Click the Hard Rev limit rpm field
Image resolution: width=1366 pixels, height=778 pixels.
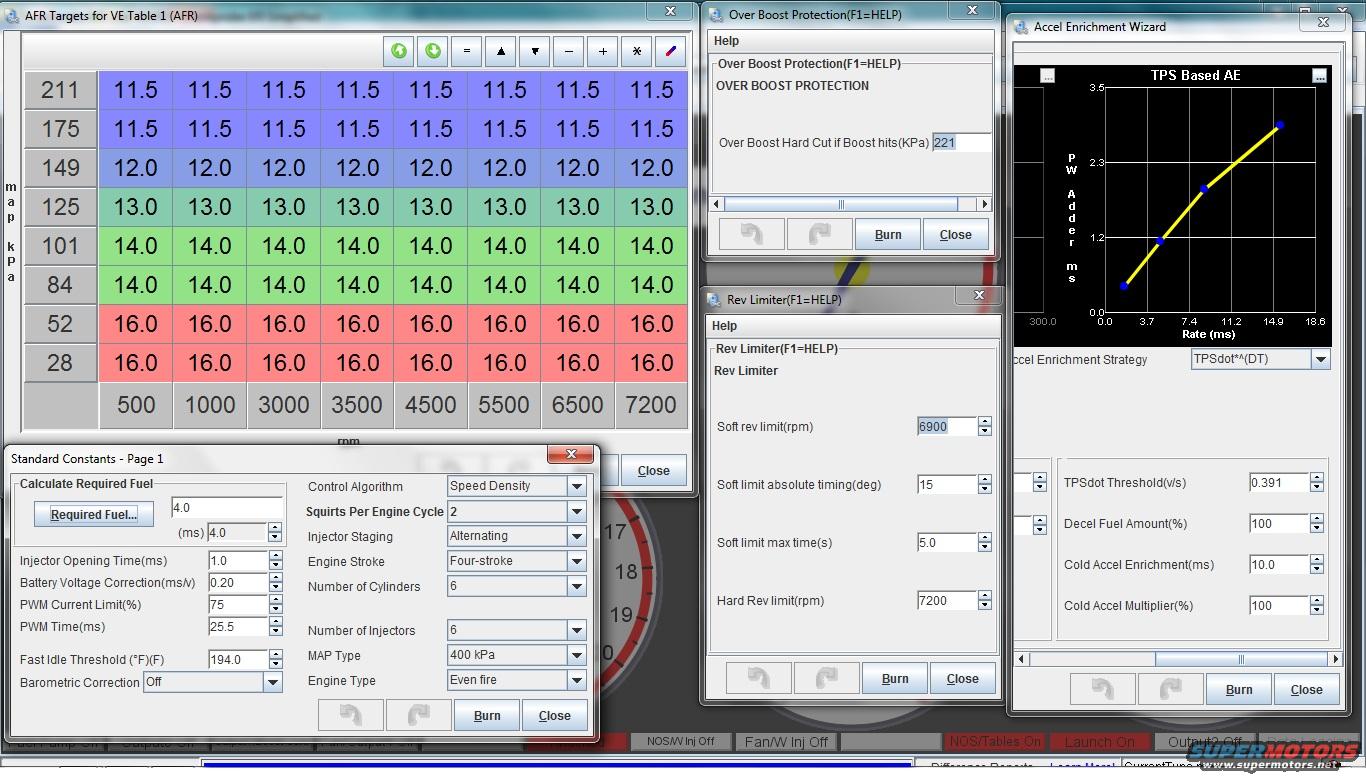[945, 601]
